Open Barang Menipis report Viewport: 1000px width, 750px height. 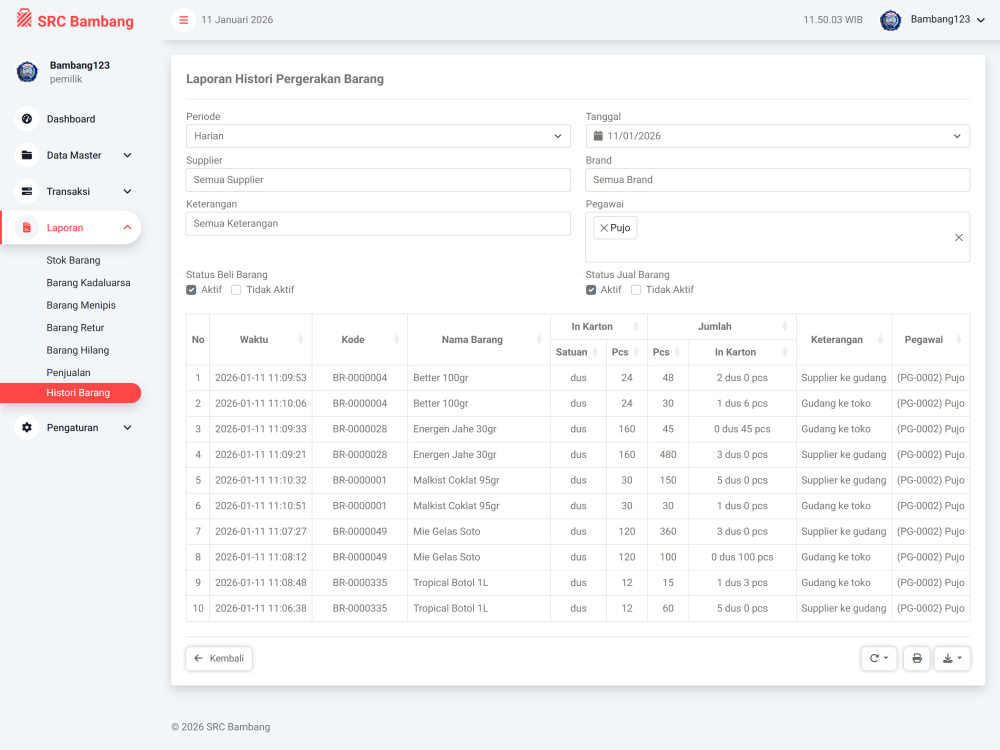point(81,305)
